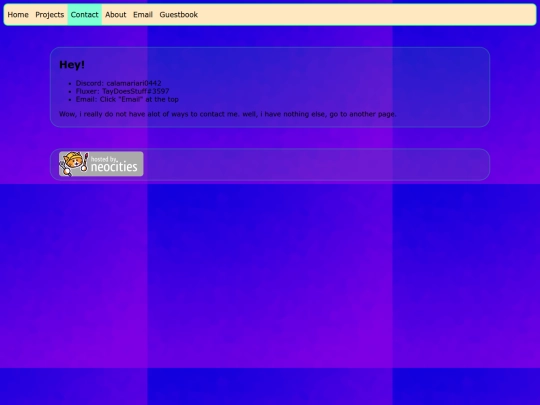The width and height of the screenshot is (540, 405).
Task: Select the highlighted Contact tab
Action: coord(84,15)
